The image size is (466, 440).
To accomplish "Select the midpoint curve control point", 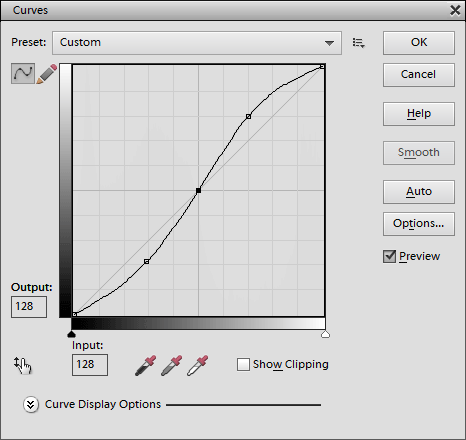I will [198, 191].
